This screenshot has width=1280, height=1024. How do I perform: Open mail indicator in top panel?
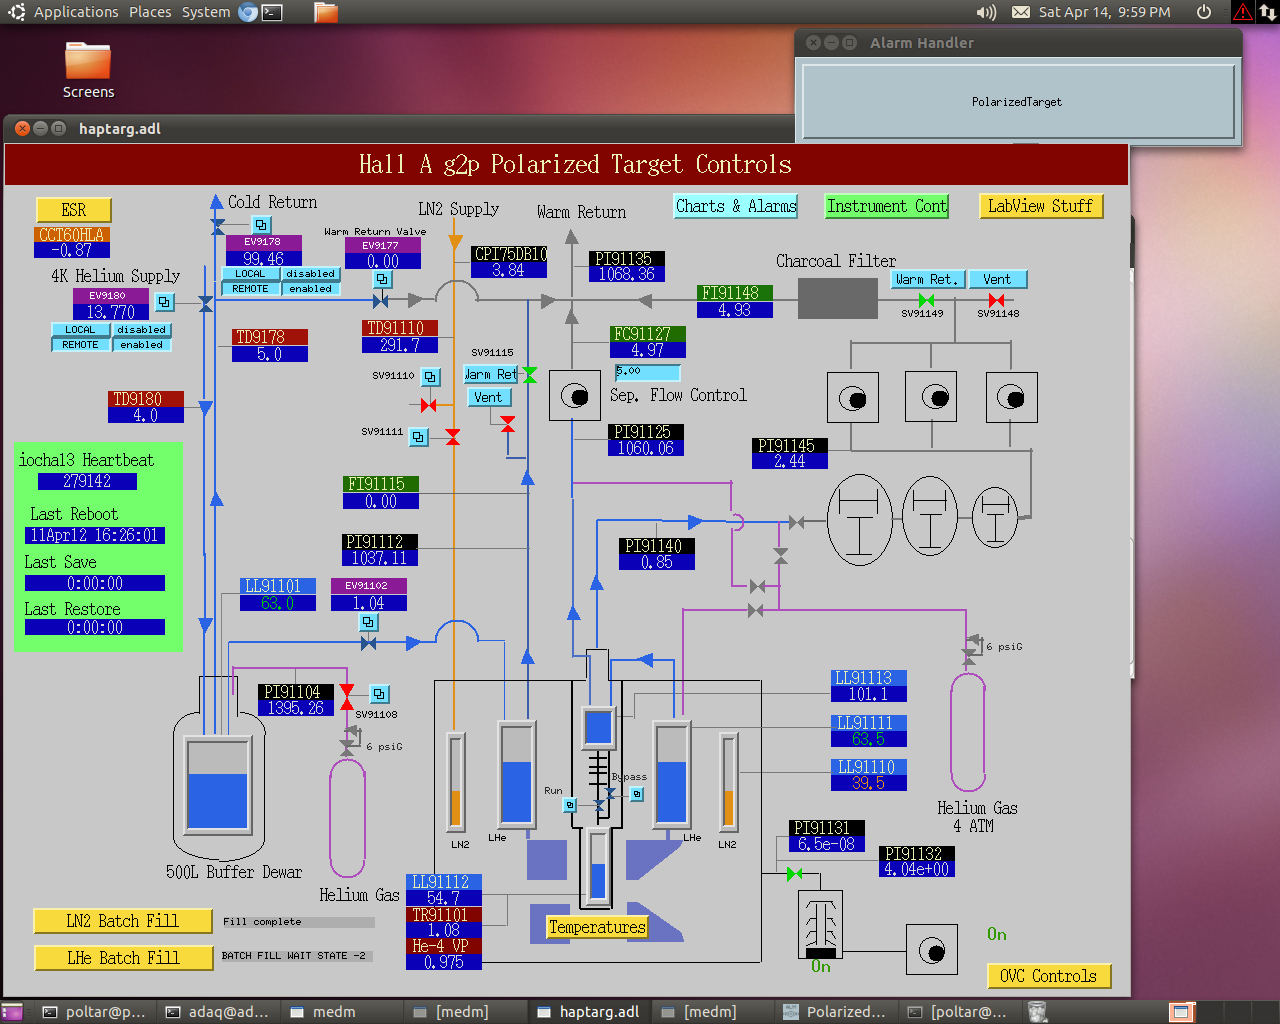(x=1021, y=12)
